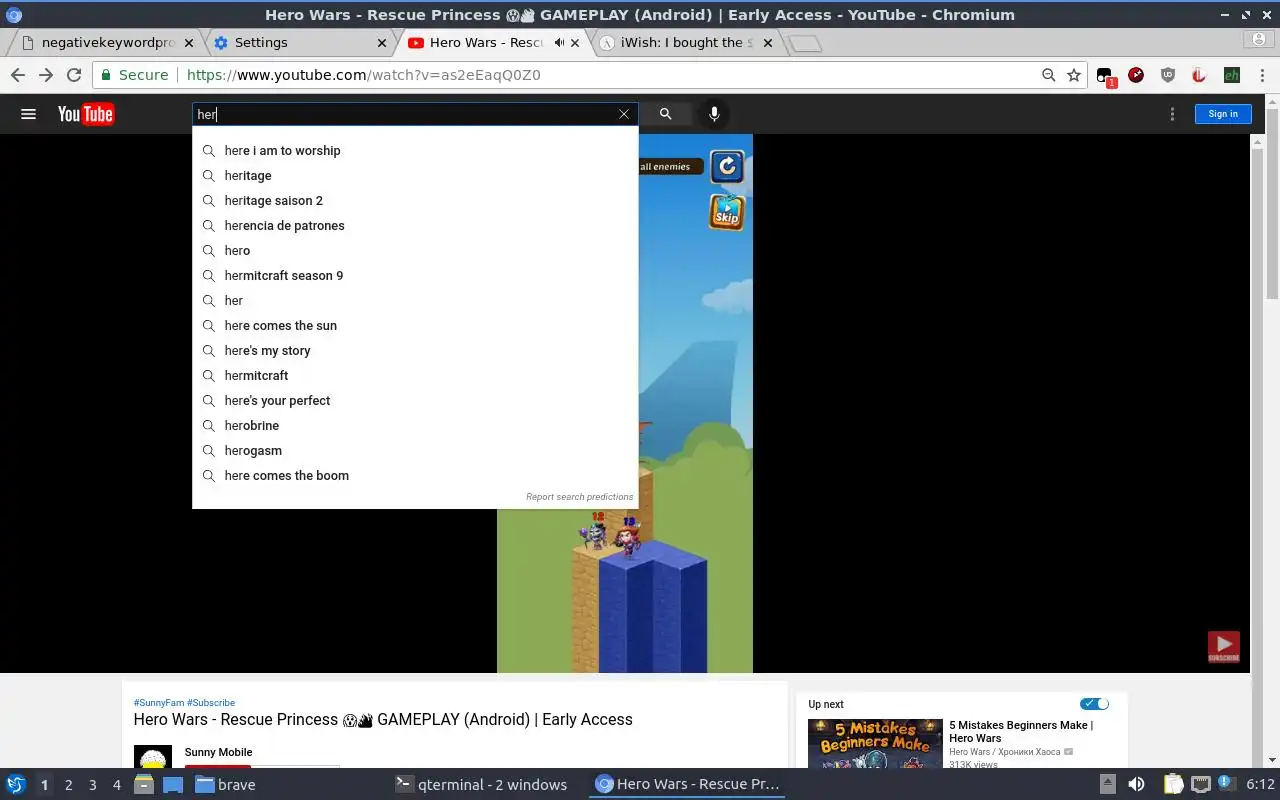This screenshot has height=800, width=1280.
Task: Open the dark red round extension icon
Action: [1136, 75]
